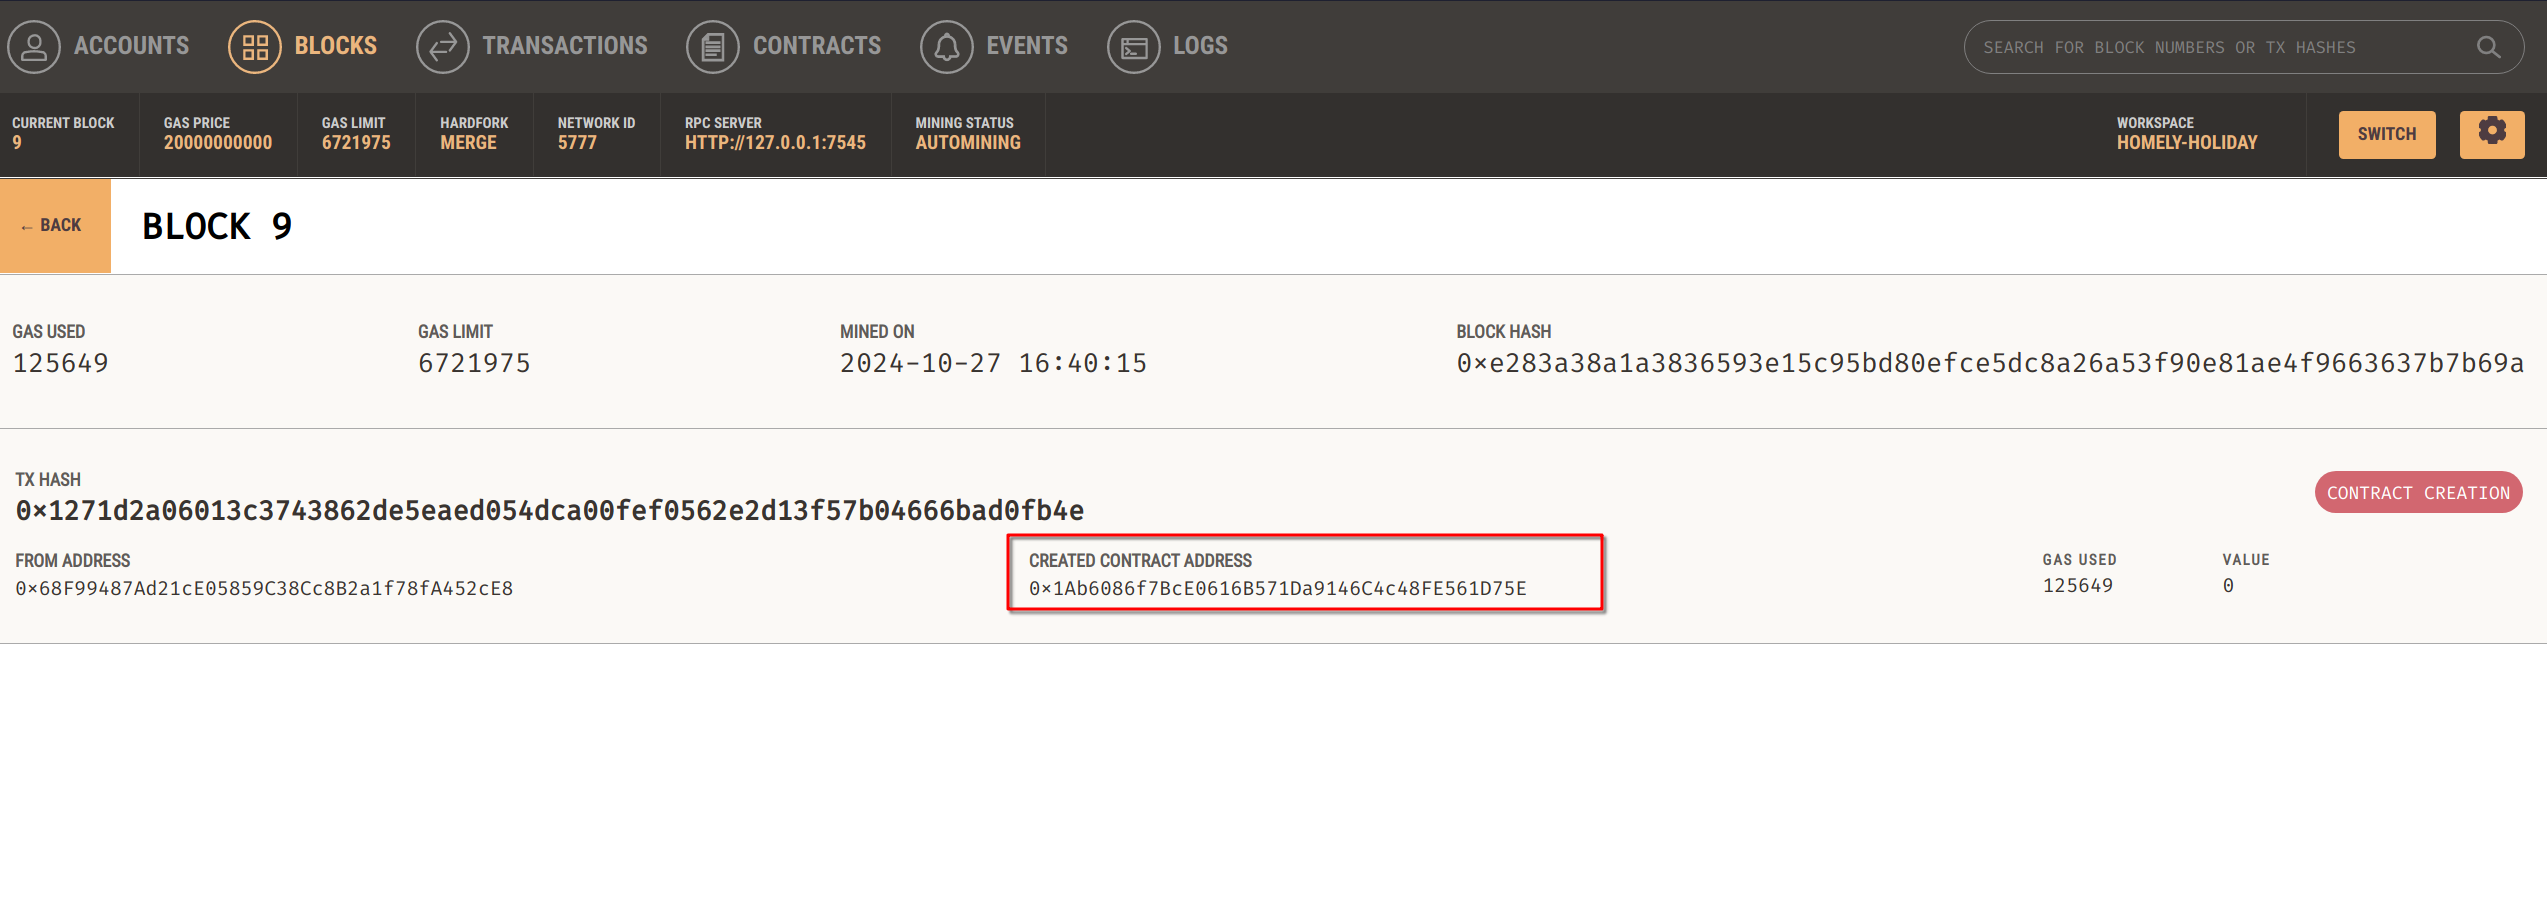The image size is (2547, 915).
Task: Select the Blocks grid icon
Action: click(255, 47)
